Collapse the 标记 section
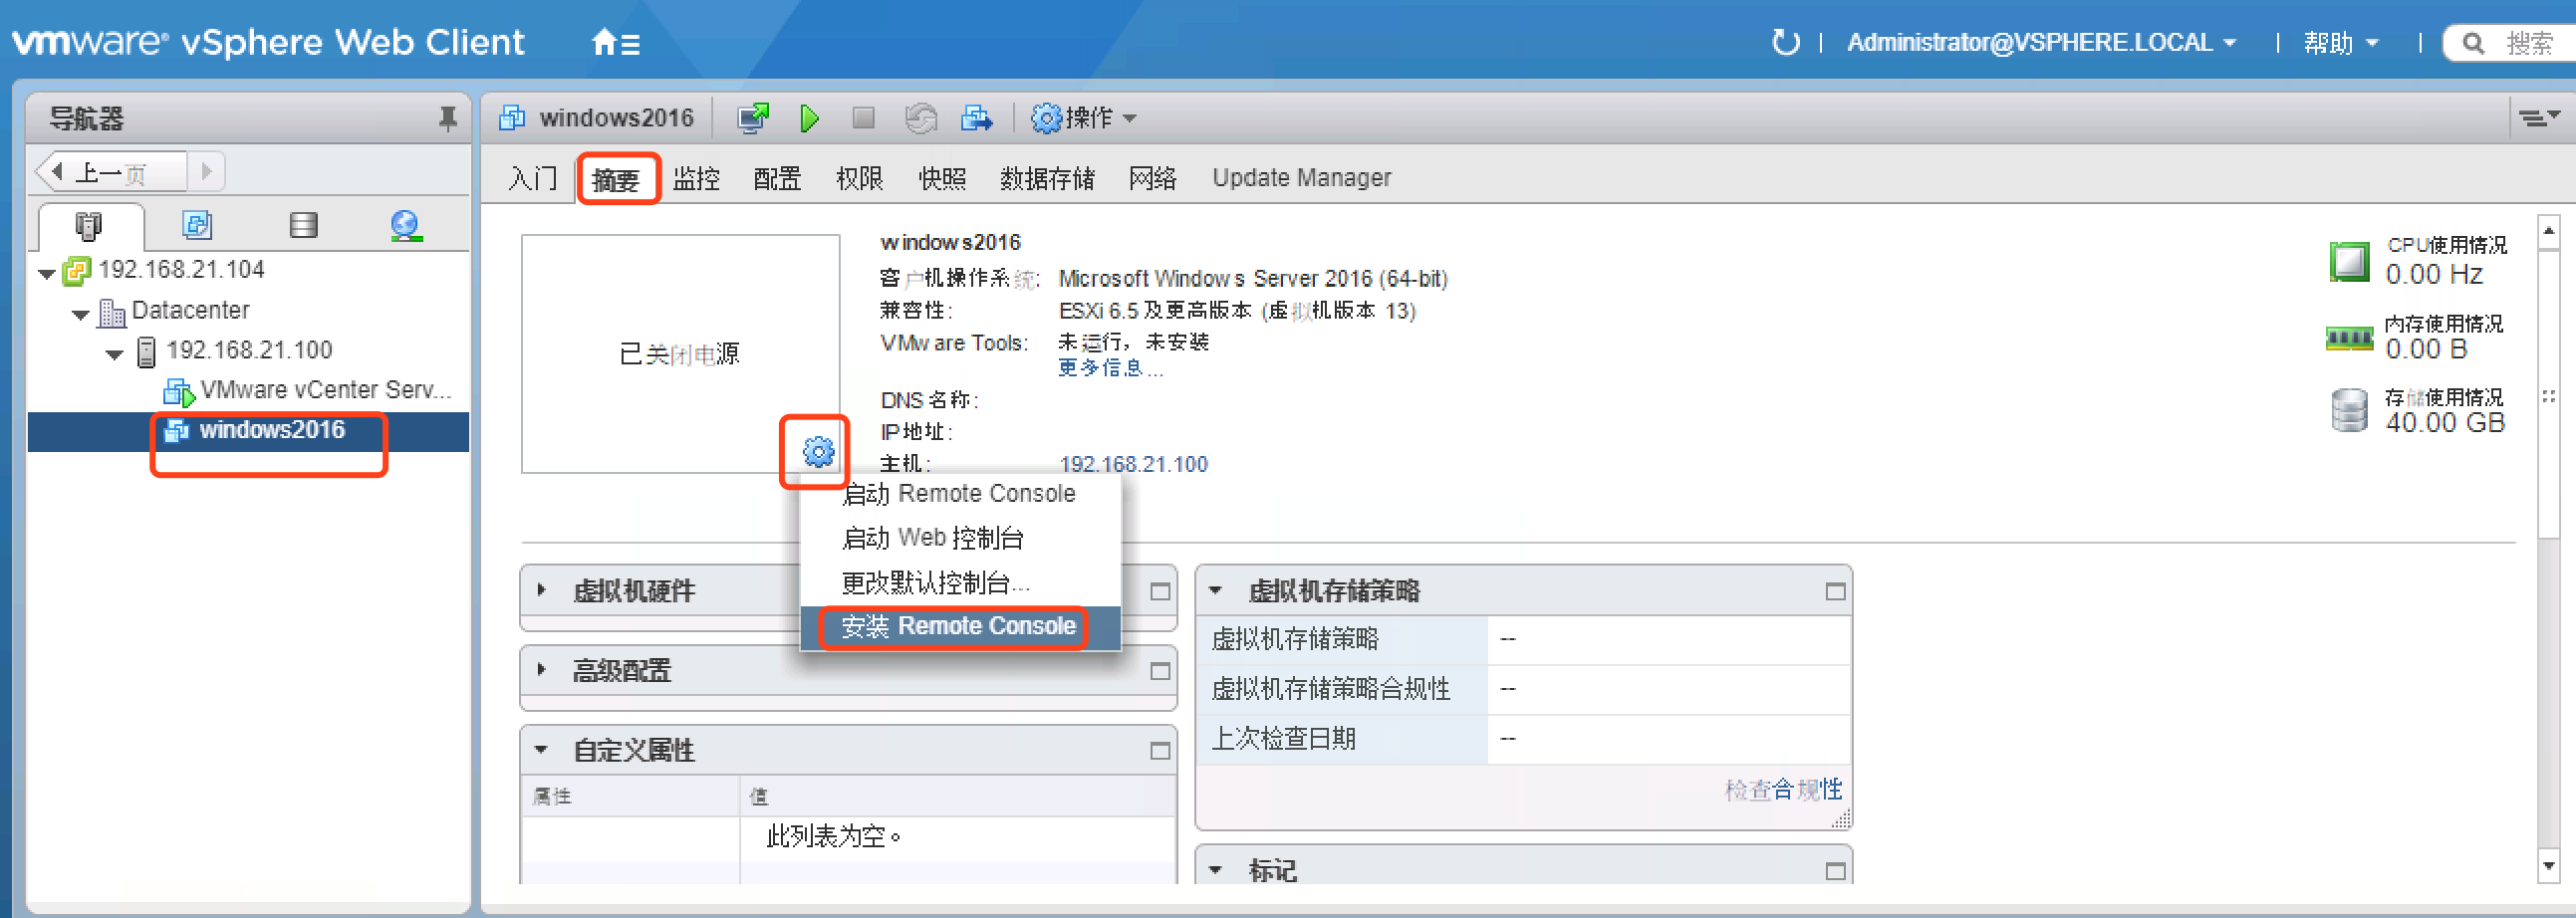The width and height of the screenshot is (2576, 918). (1215, 869)
